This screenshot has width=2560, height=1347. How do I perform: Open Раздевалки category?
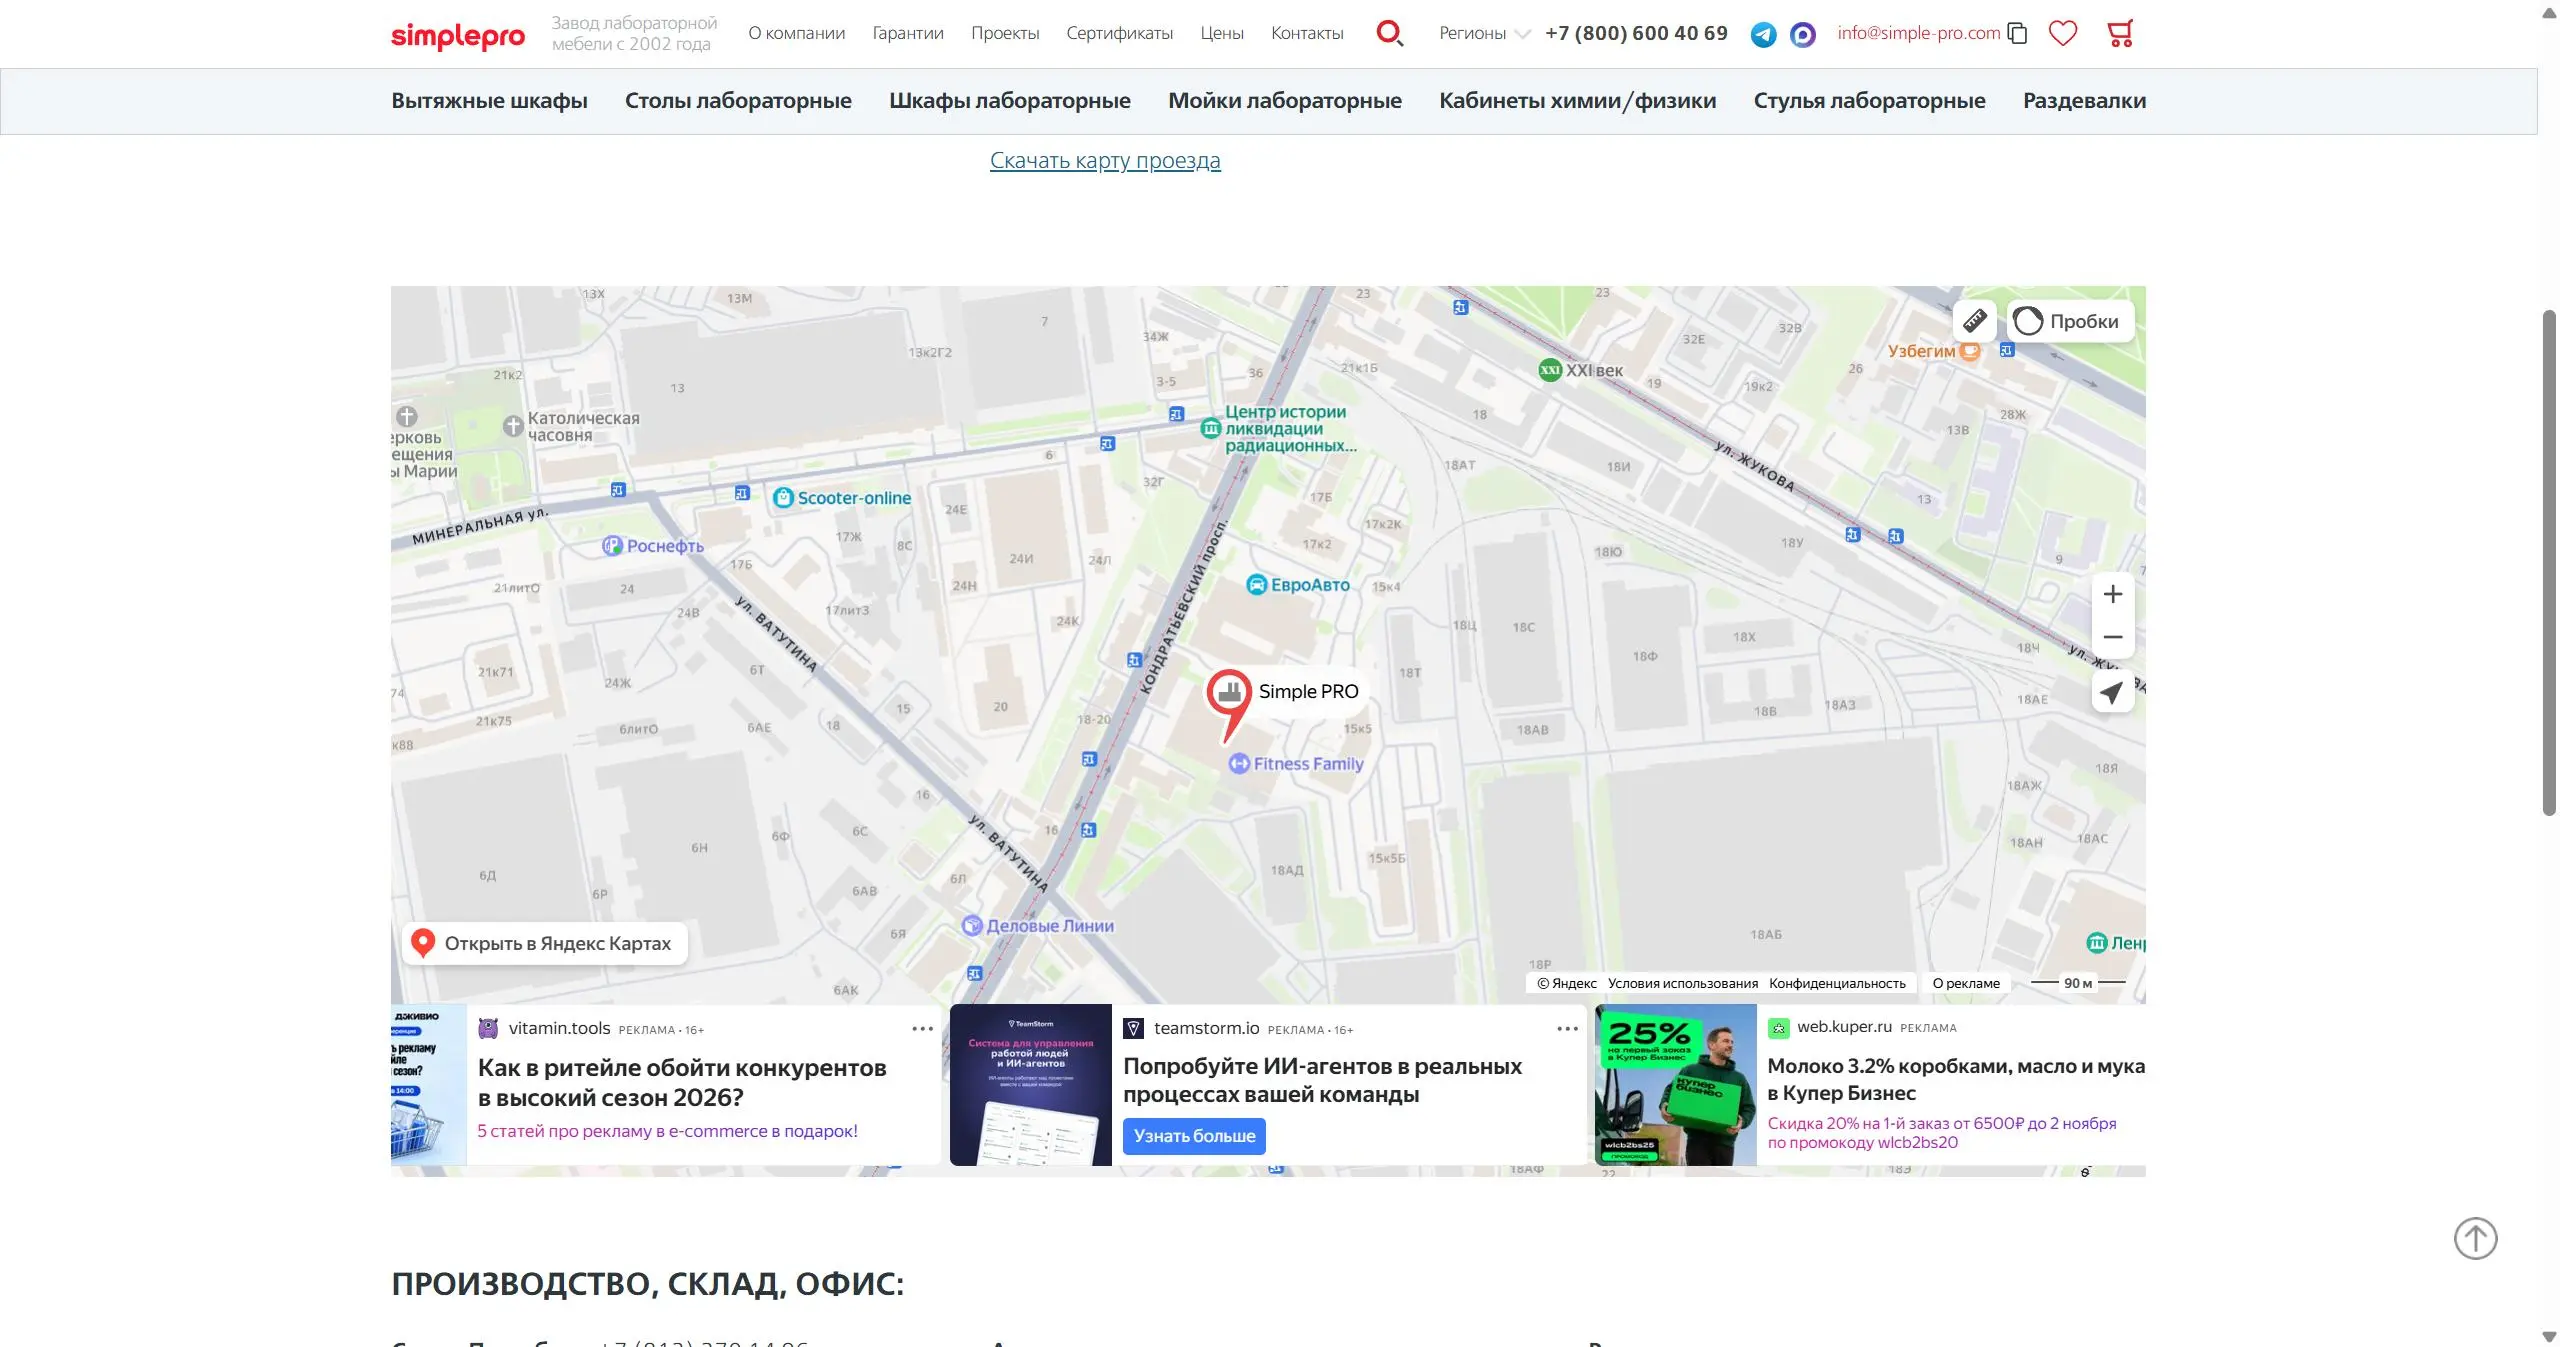pyautogui.click(x=2085, y=101)
